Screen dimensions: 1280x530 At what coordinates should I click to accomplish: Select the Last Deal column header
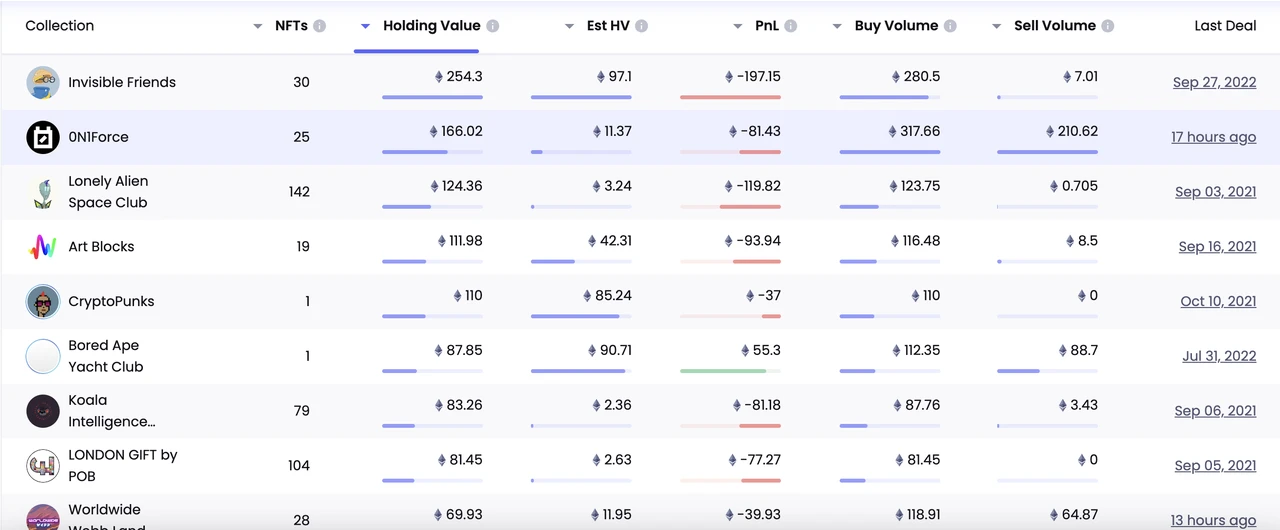1225,26
